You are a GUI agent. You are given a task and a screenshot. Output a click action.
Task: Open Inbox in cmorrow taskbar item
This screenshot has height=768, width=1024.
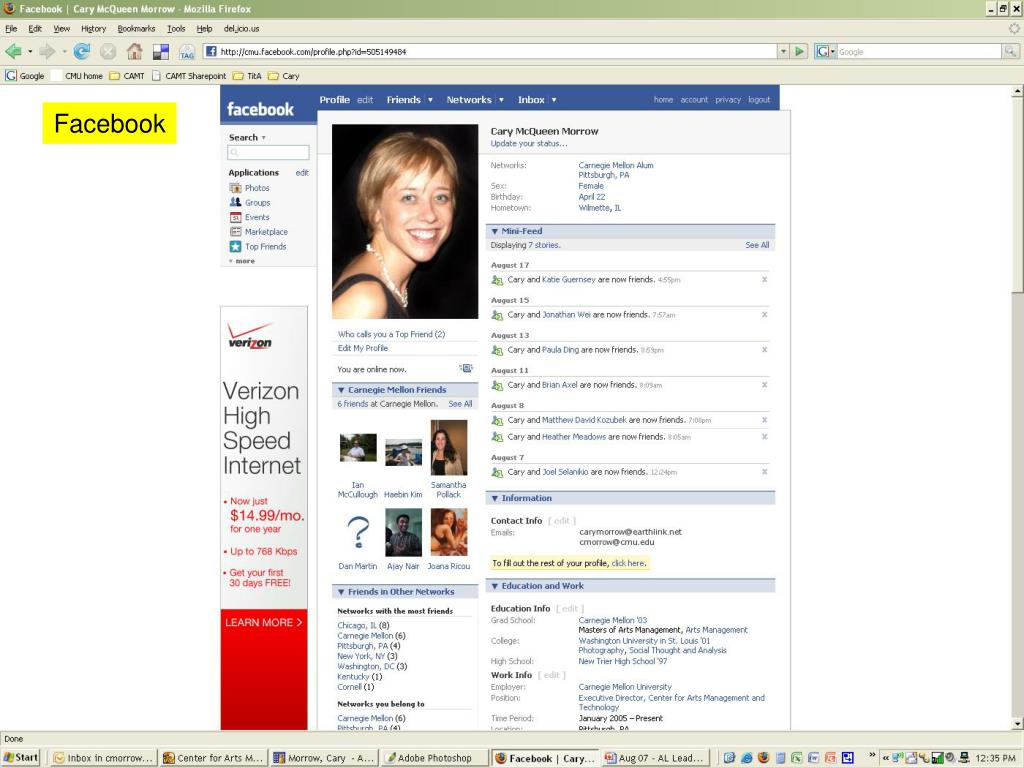[x=104, y=758]
